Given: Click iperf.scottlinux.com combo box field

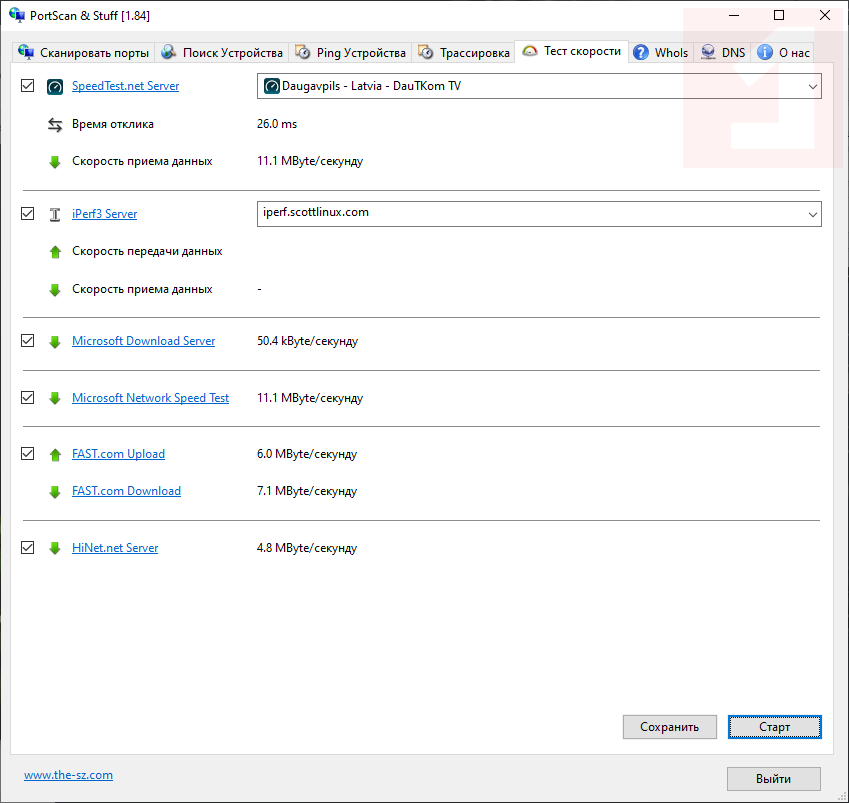Looking at the screenshot, I should [x=539, y=214].
